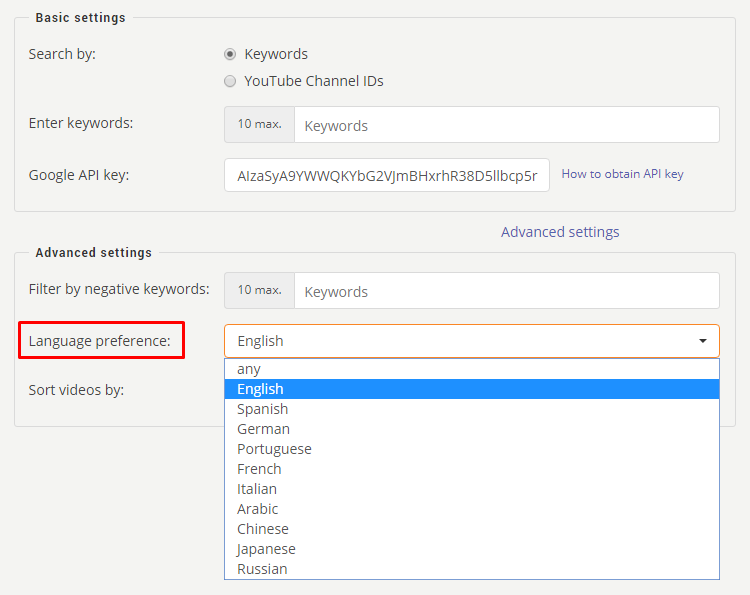This screenshot has height=595, width=750.
Task: Click the Google API key field
Action: point(386,175)
